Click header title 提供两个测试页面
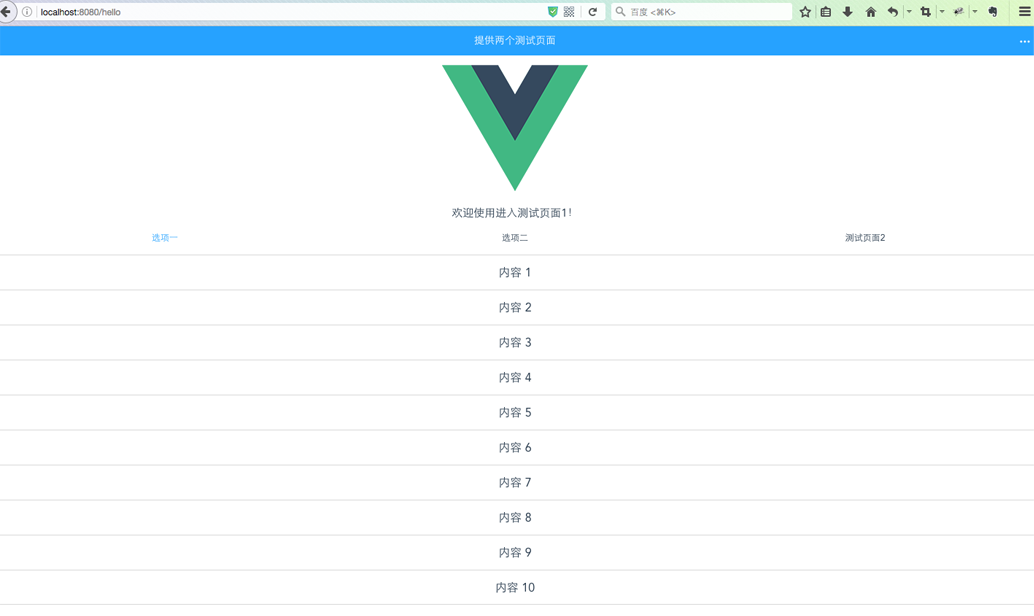The image size is (1034, 616). tap(515, 40)
